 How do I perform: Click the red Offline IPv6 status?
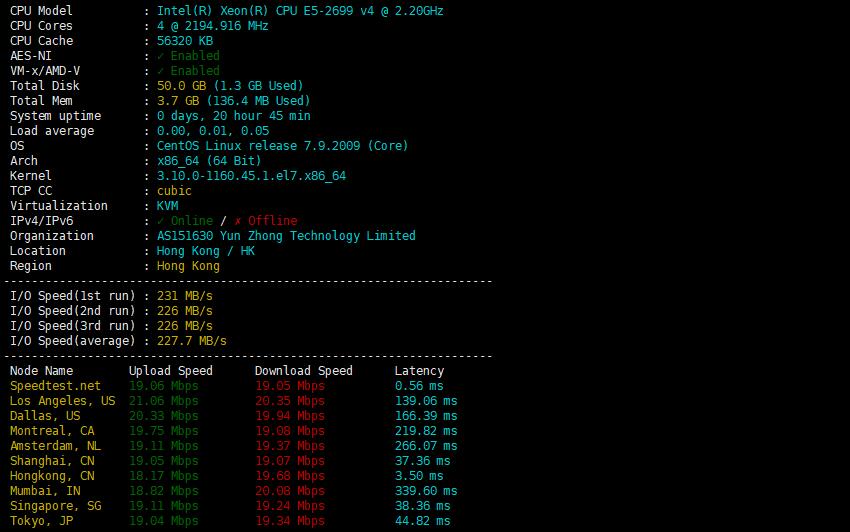click(x=266, y=221)
